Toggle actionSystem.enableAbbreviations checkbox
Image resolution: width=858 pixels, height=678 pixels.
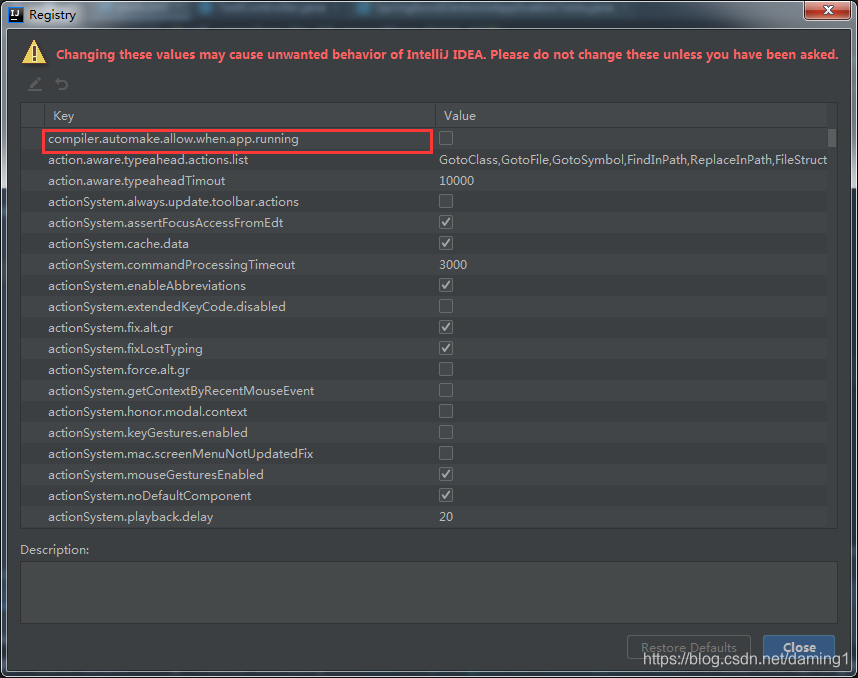[446, 285]
